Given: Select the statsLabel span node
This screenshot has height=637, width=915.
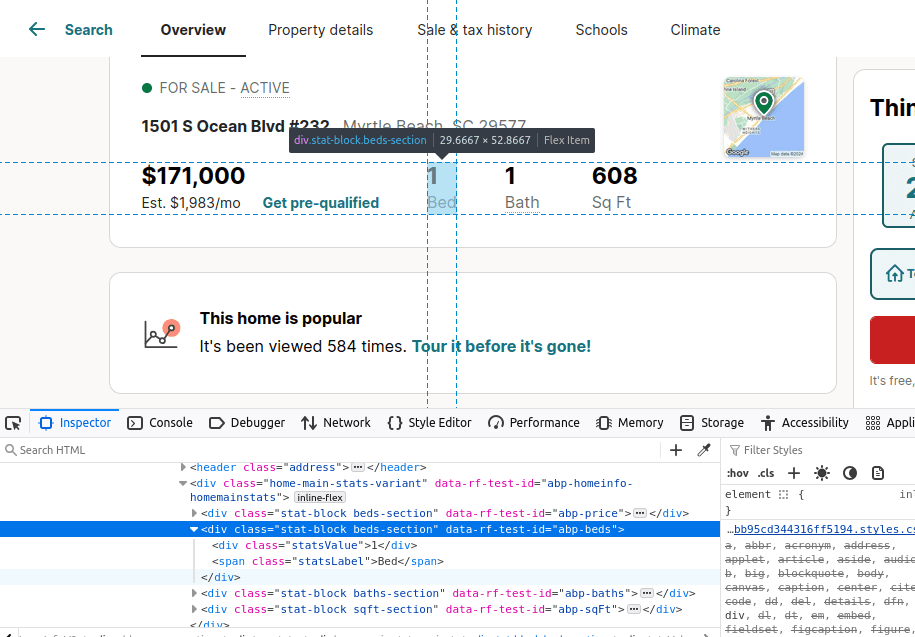Looking at the screenshot, I should click(x=328, y=561).
